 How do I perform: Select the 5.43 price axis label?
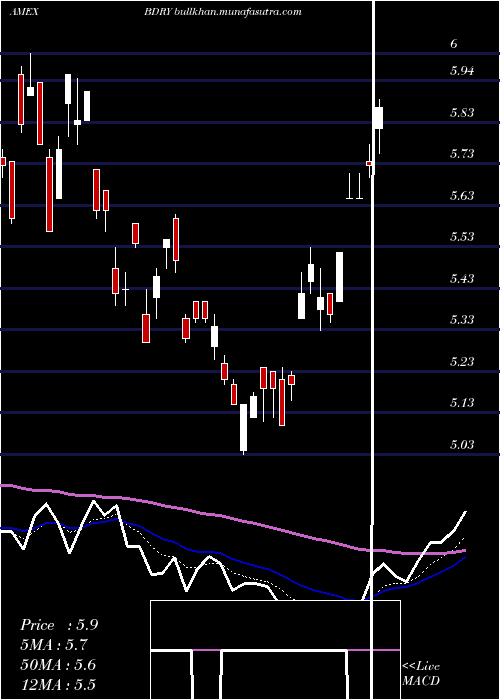462,278
